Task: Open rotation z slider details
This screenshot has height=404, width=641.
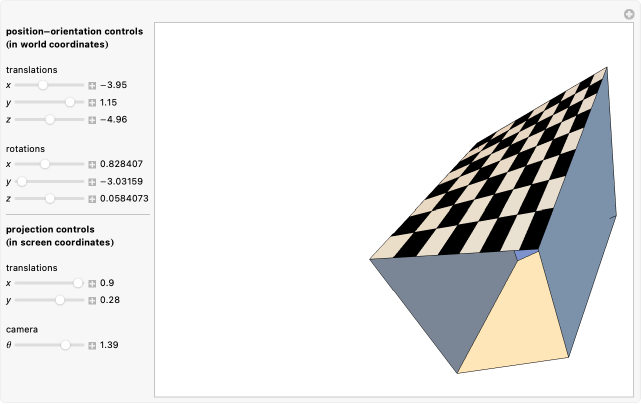Action: tap(92, 199)
